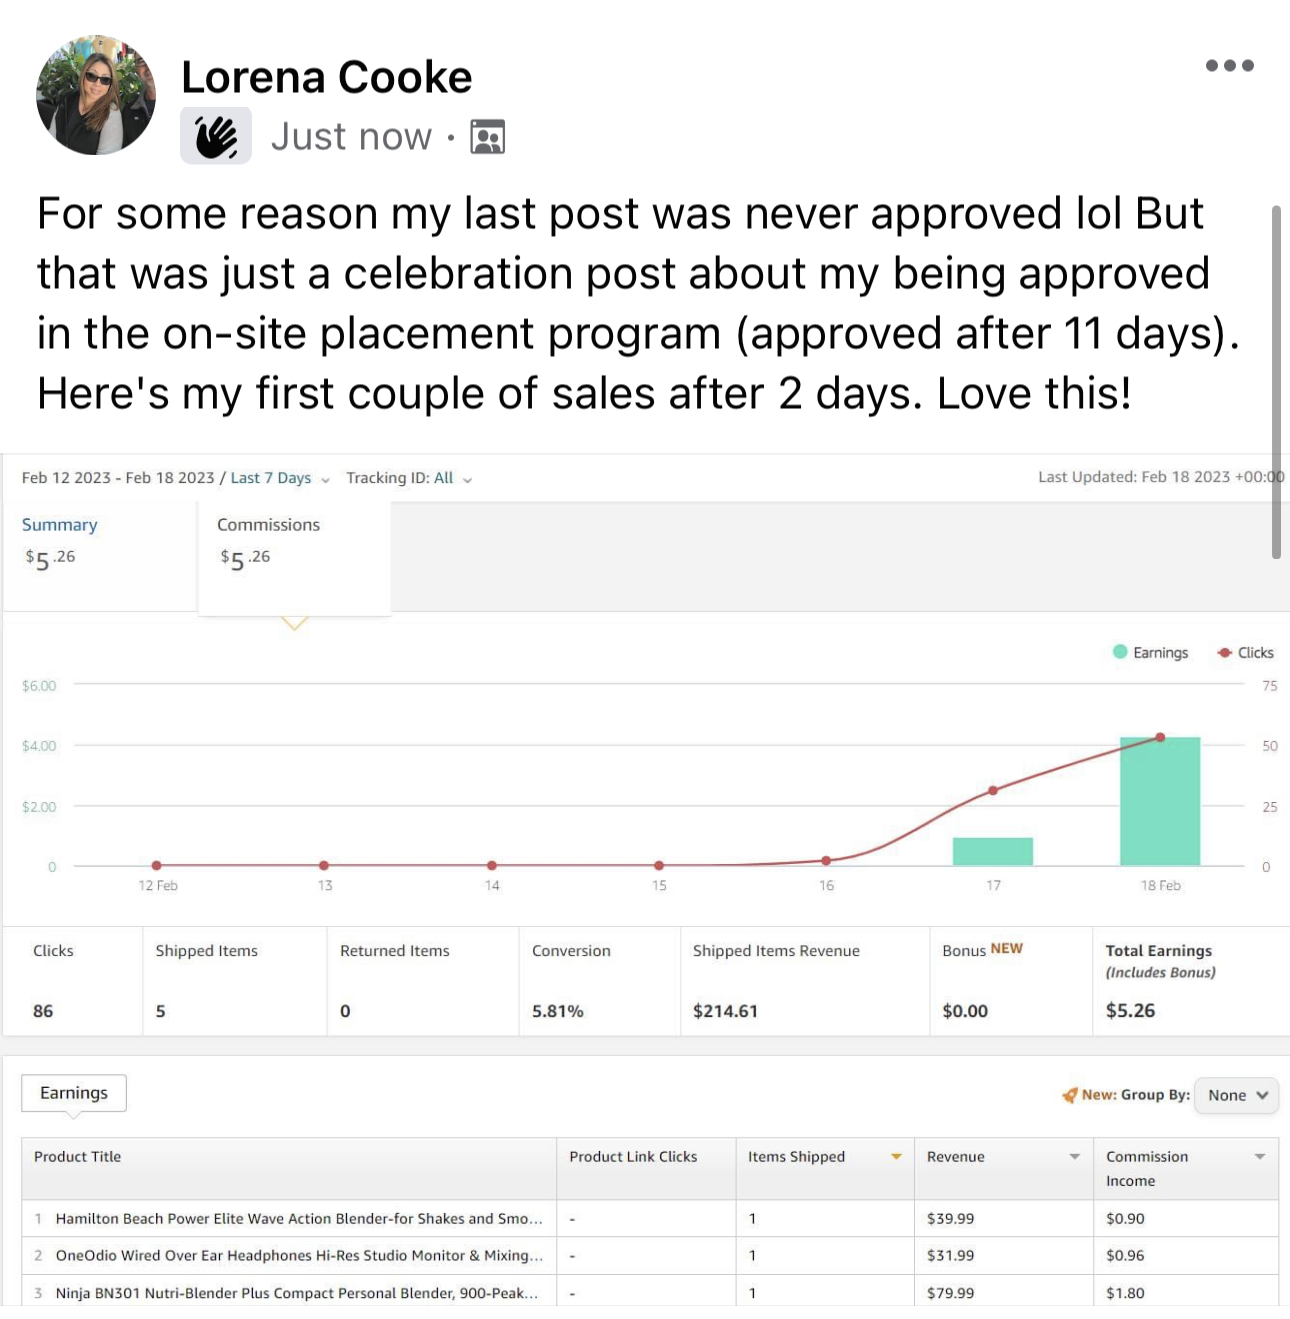Click the 17 Feb clicks data point
This screenshot has height=1319, width=1290.
pos(993,790)
